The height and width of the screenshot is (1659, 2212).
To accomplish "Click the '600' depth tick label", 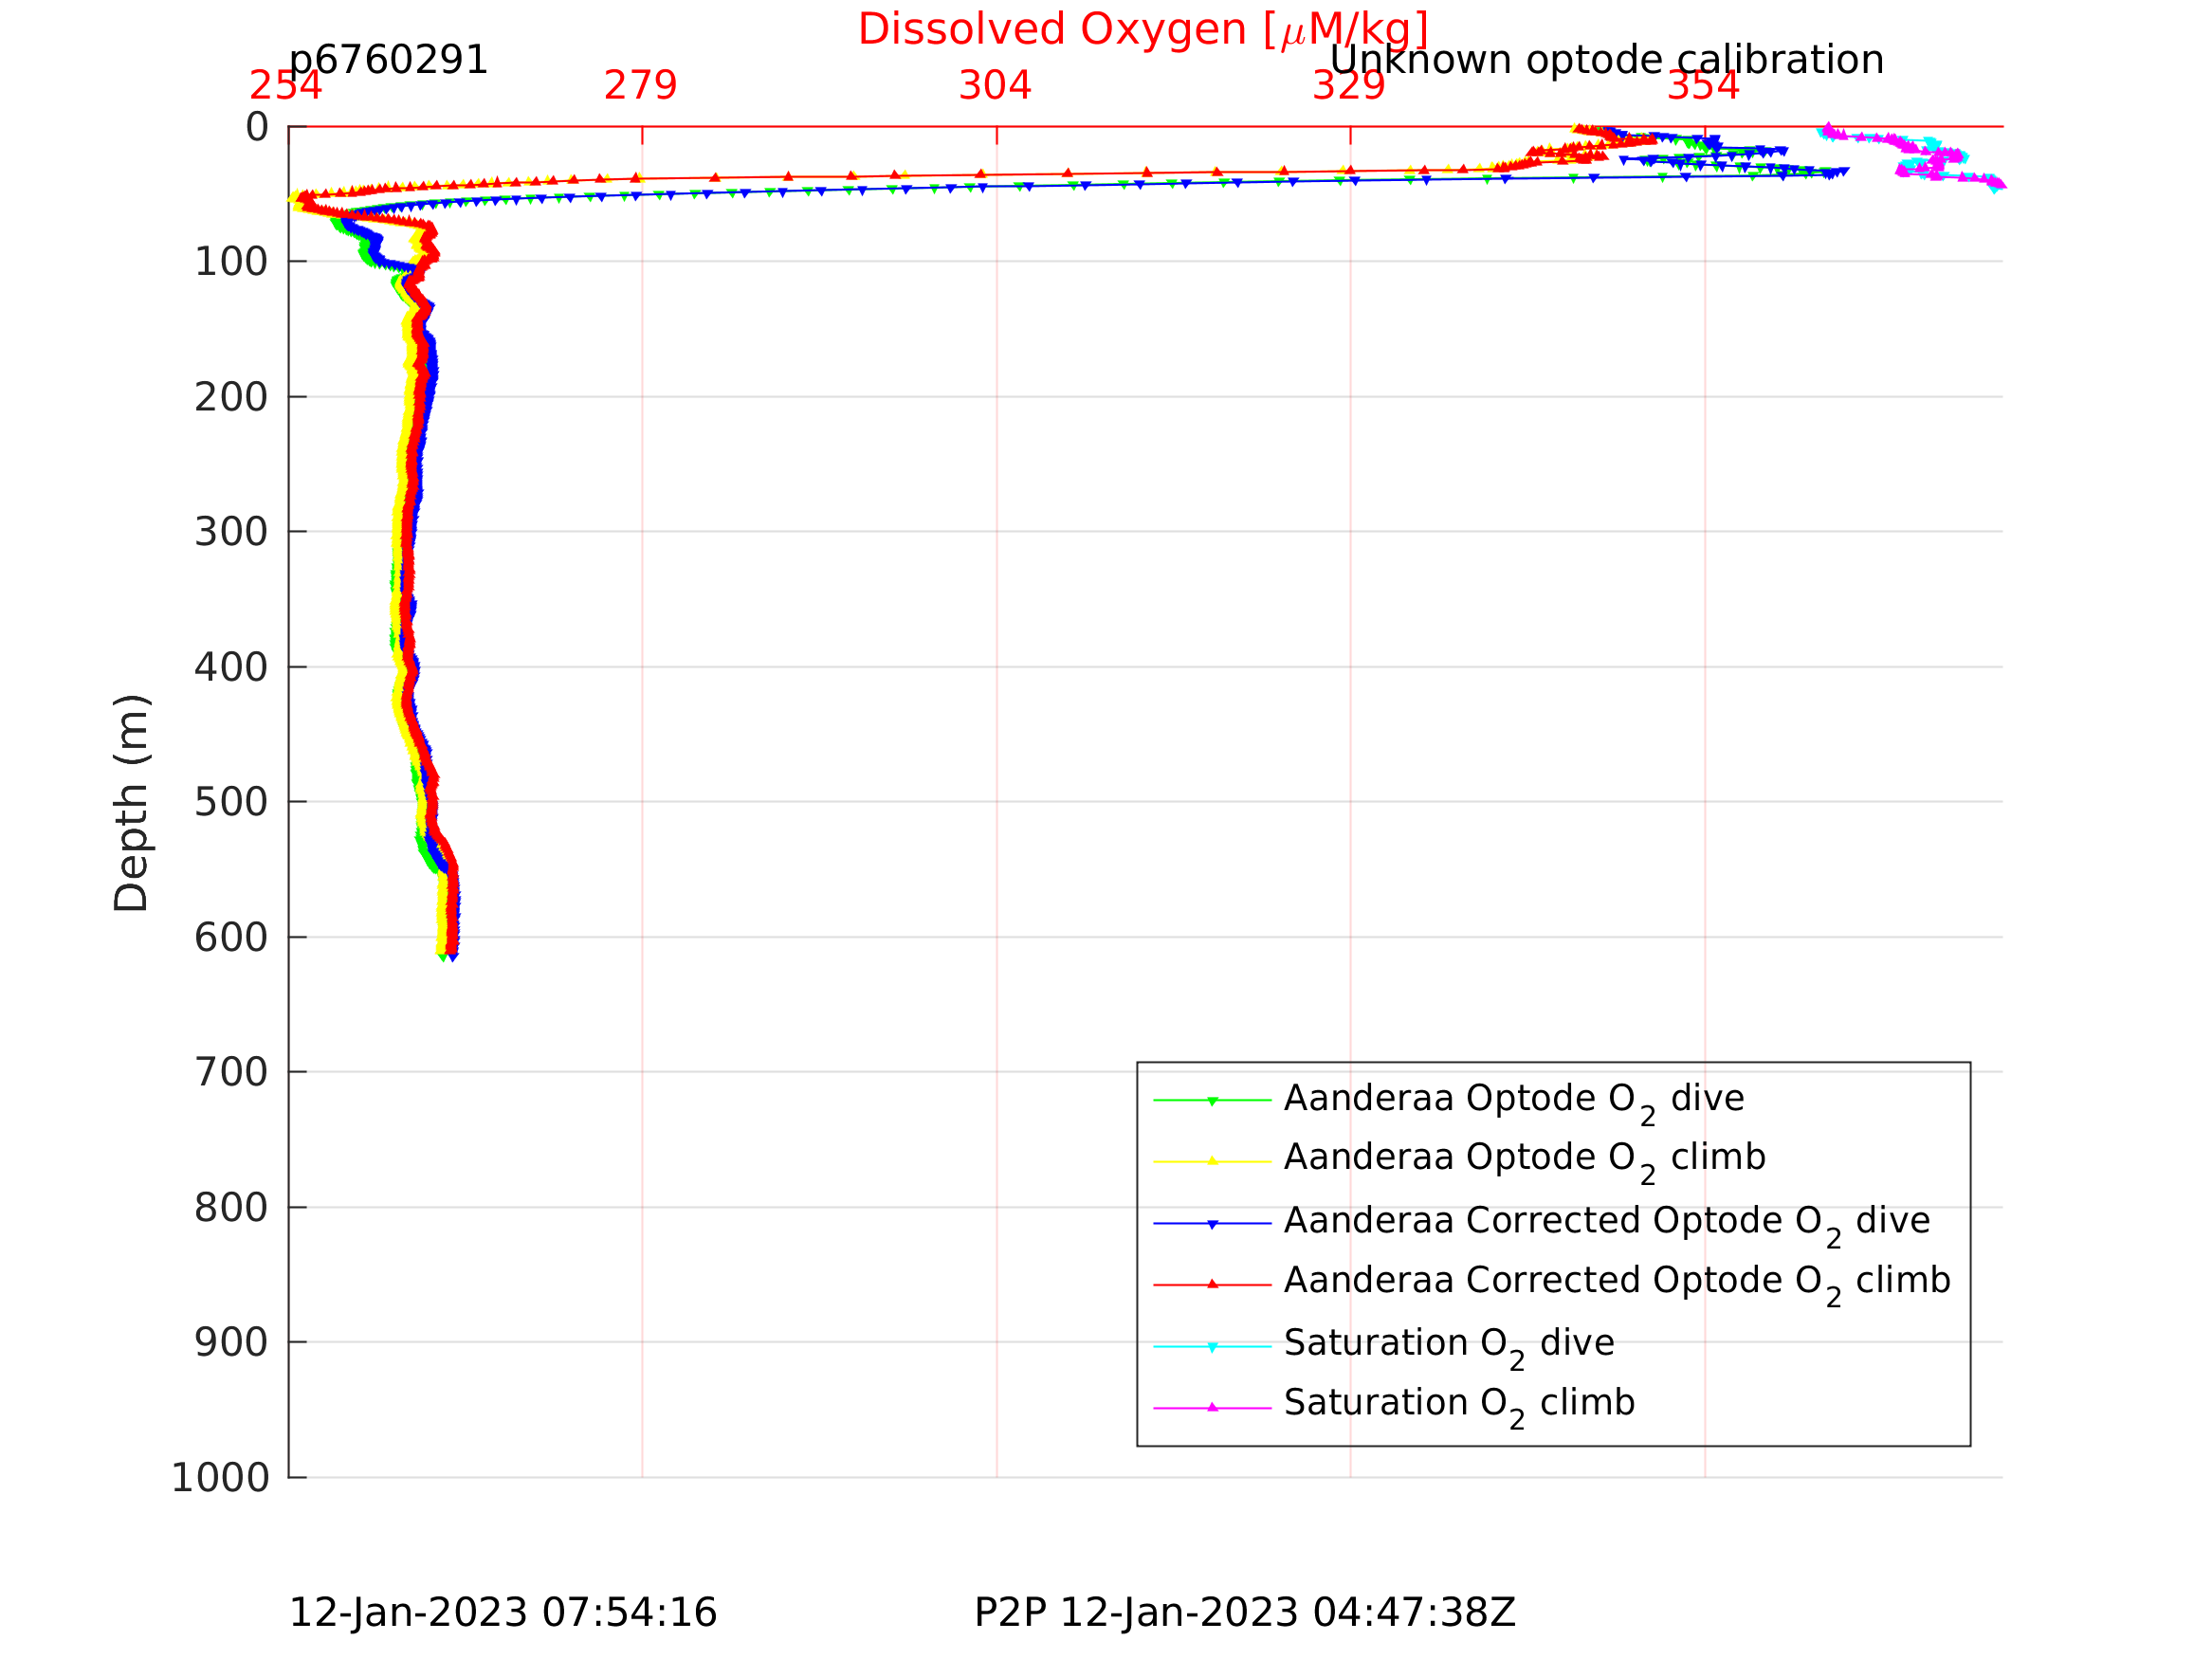I will point(231,937).
